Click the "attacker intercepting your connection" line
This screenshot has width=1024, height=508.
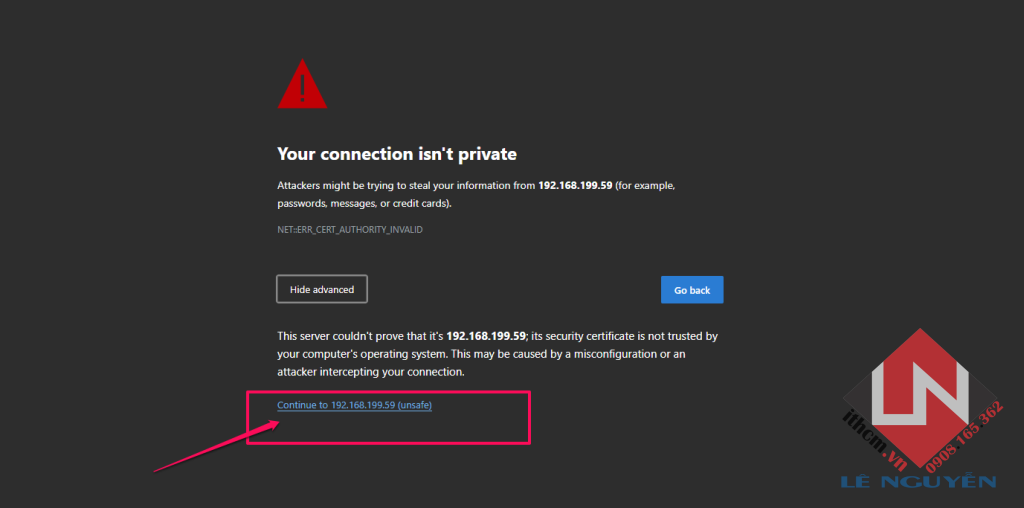(370, 372)
